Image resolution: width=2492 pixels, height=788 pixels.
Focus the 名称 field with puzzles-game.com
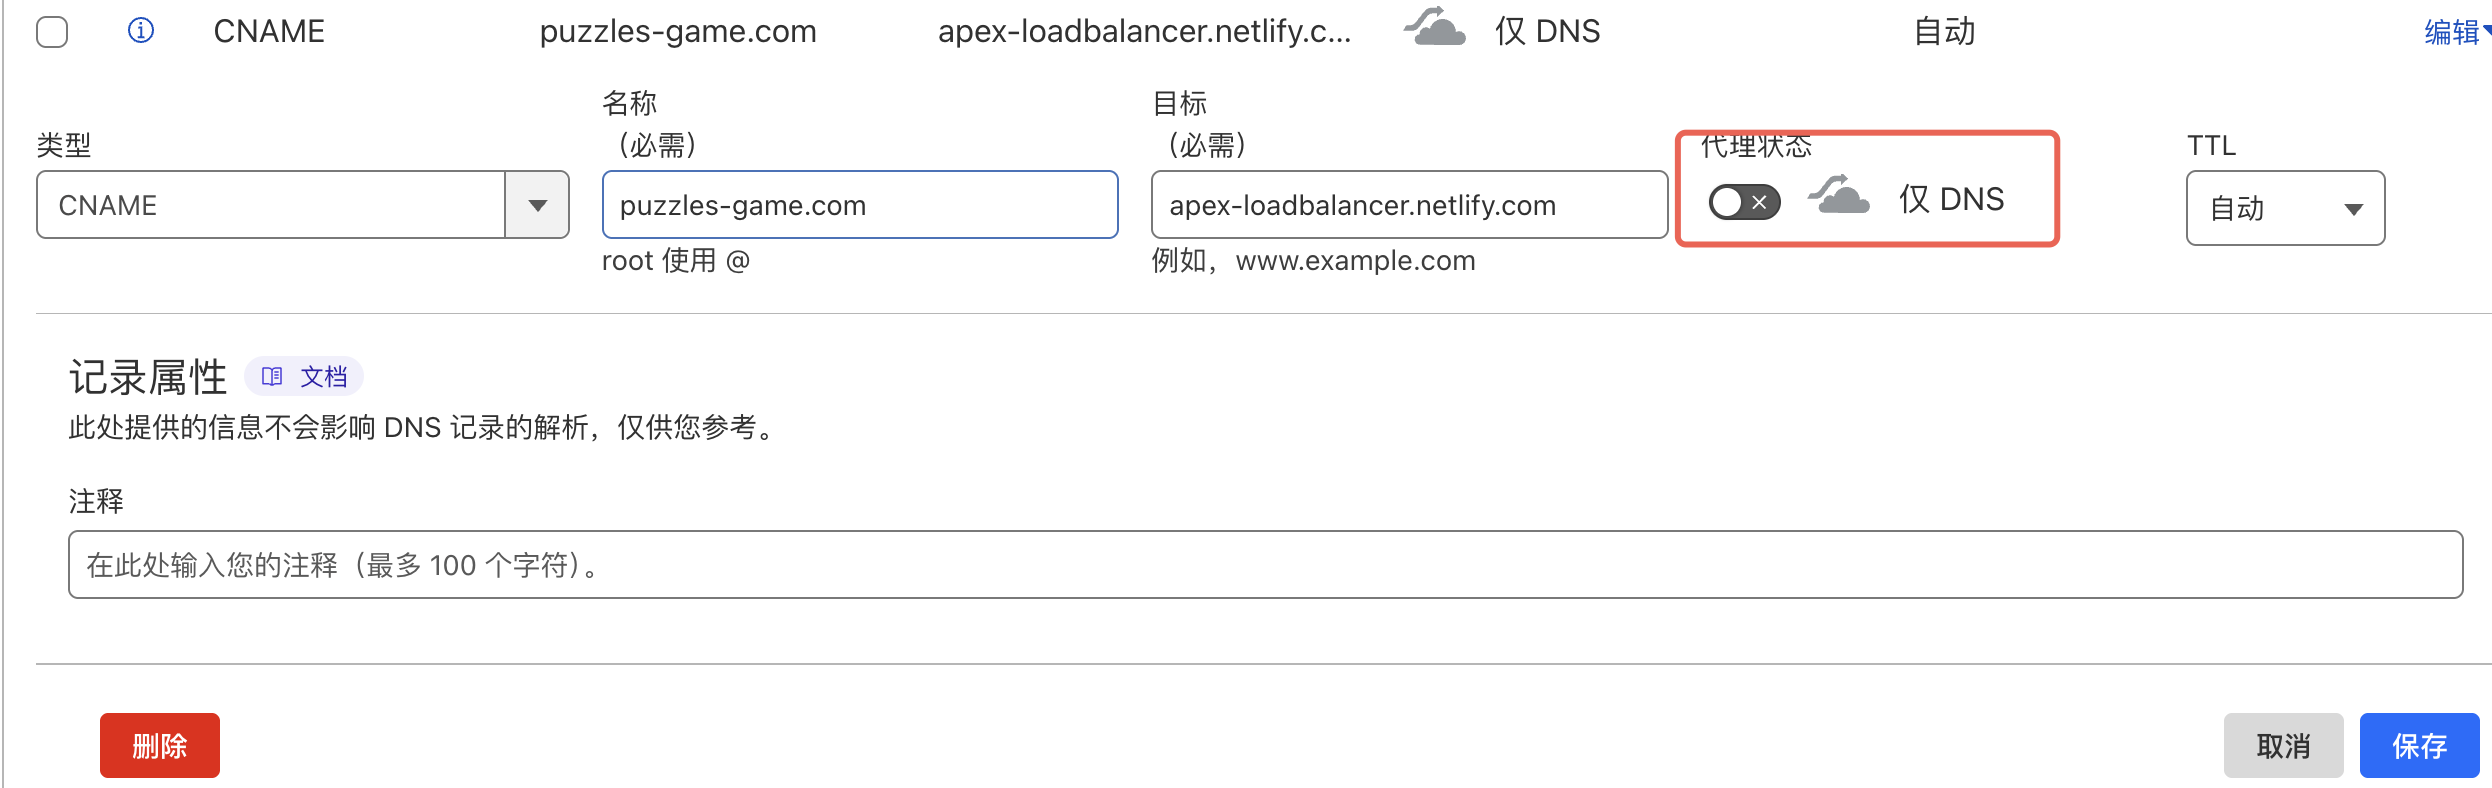[x=860, y=205]
